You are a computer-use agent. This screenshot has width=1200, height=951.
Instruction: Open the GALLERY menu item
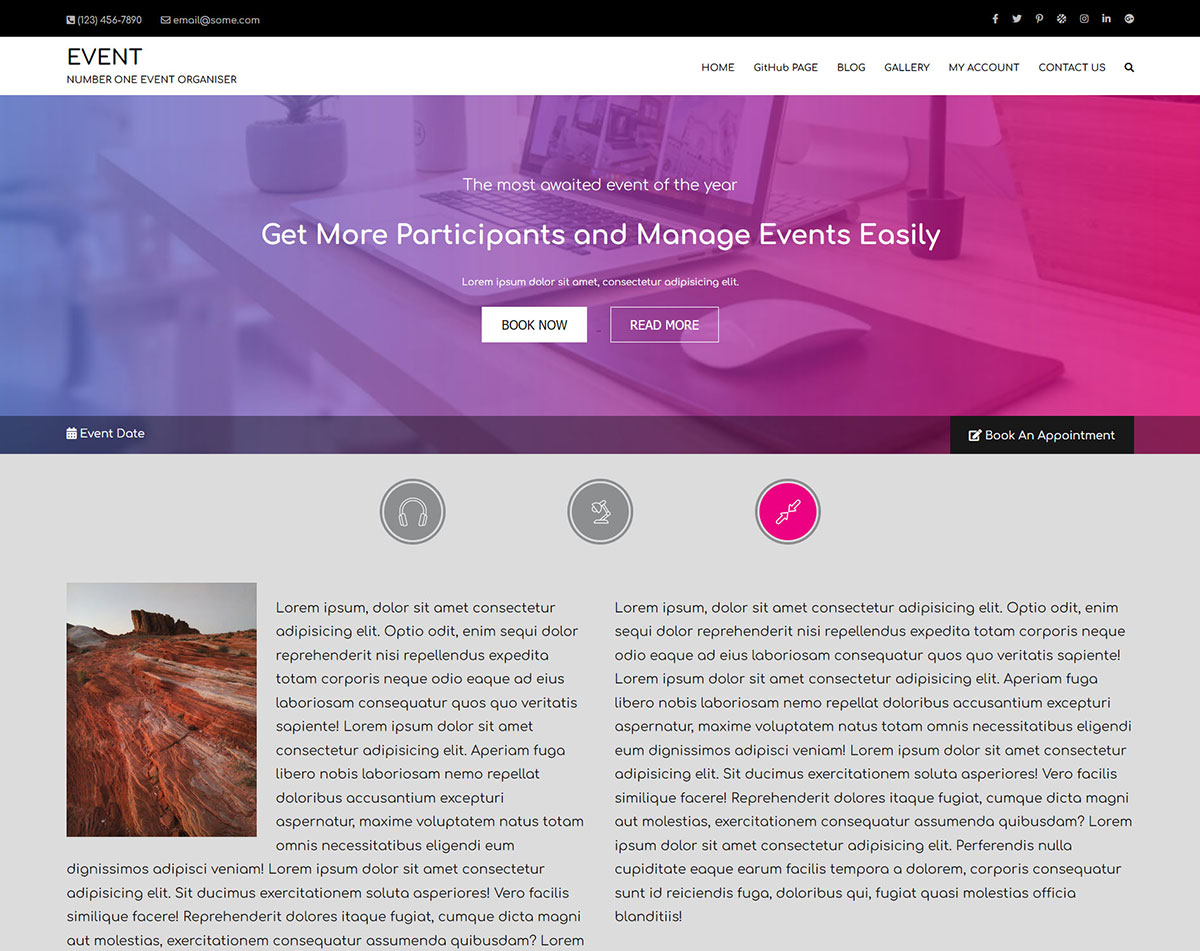[x=907, y=67]
